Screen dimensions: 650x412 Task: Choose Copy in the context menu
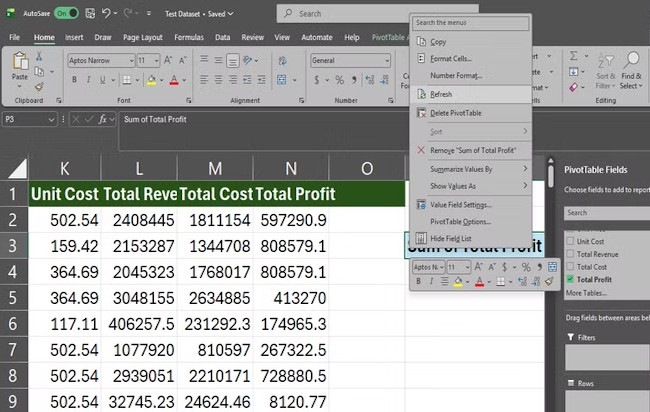473,41
